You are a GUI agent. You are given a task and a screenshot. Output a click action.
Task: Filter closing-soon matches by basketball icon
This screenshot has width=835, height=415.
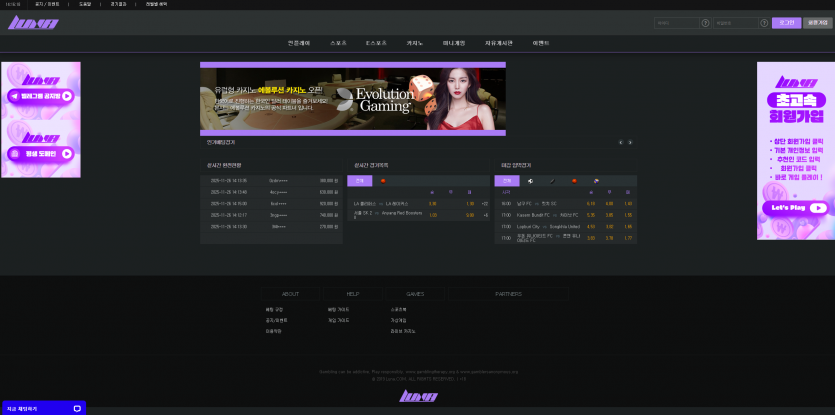pyautogui.click(x=574, y=181)
